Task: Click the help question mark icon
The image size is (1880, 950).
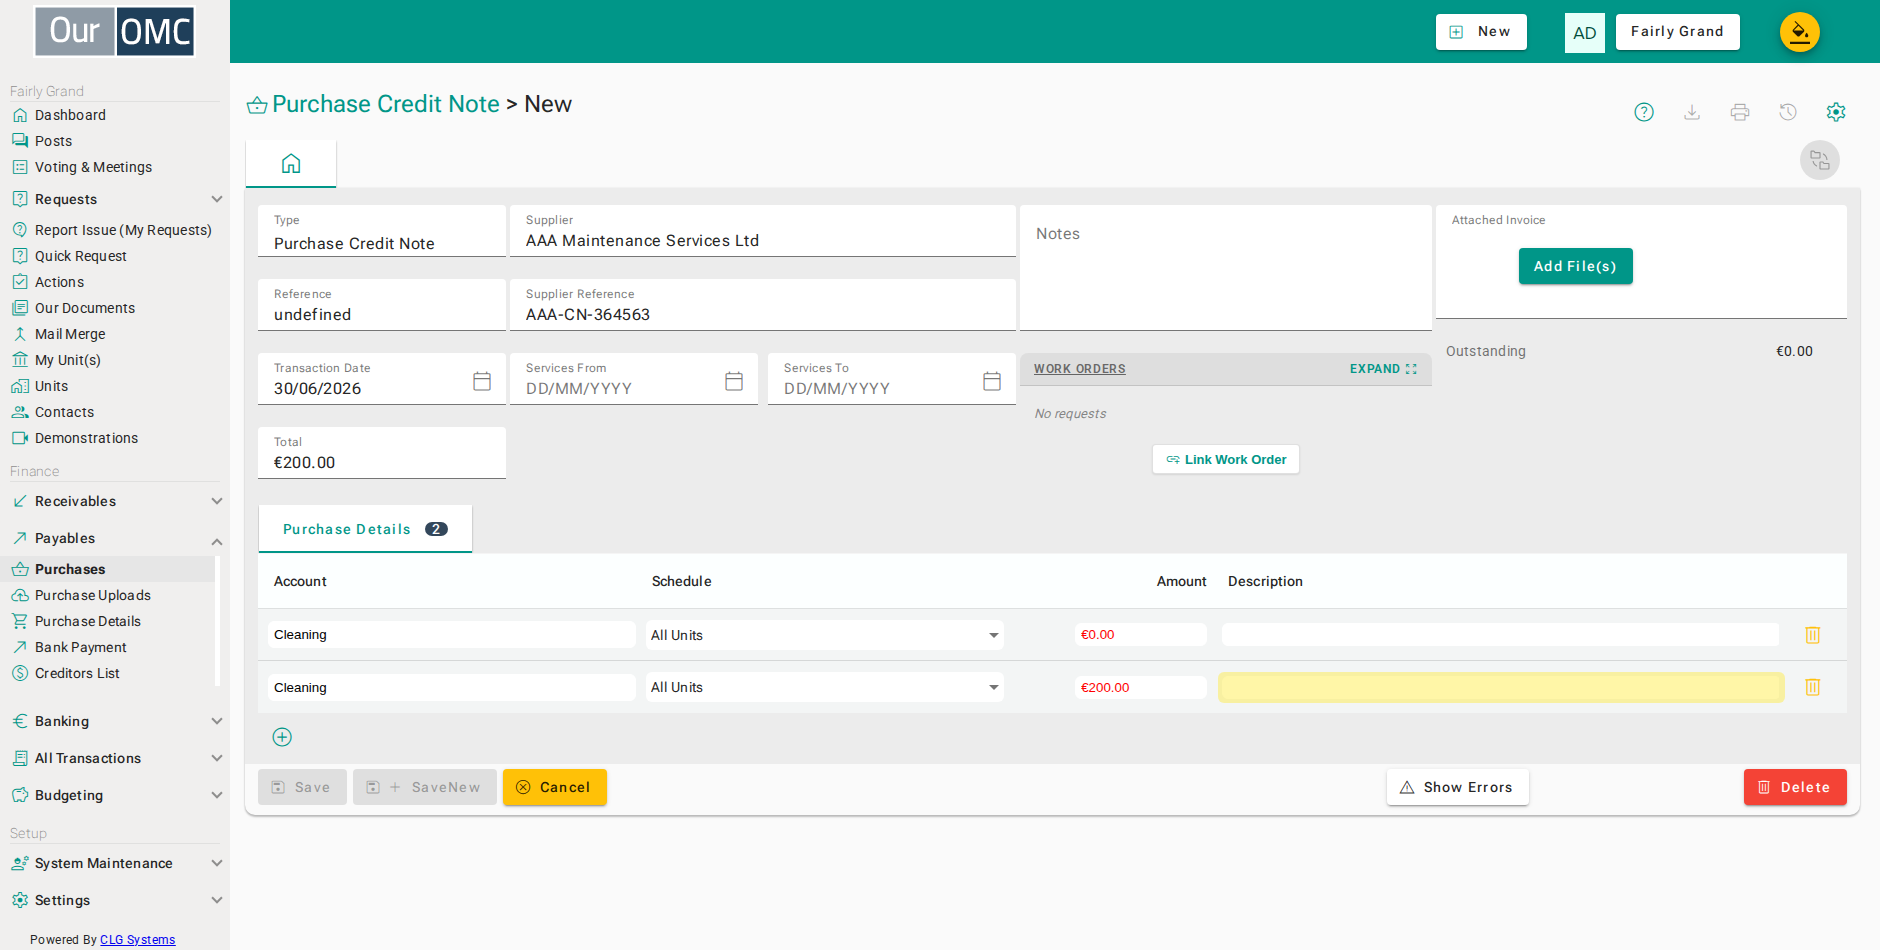Action: (1644, 112)
